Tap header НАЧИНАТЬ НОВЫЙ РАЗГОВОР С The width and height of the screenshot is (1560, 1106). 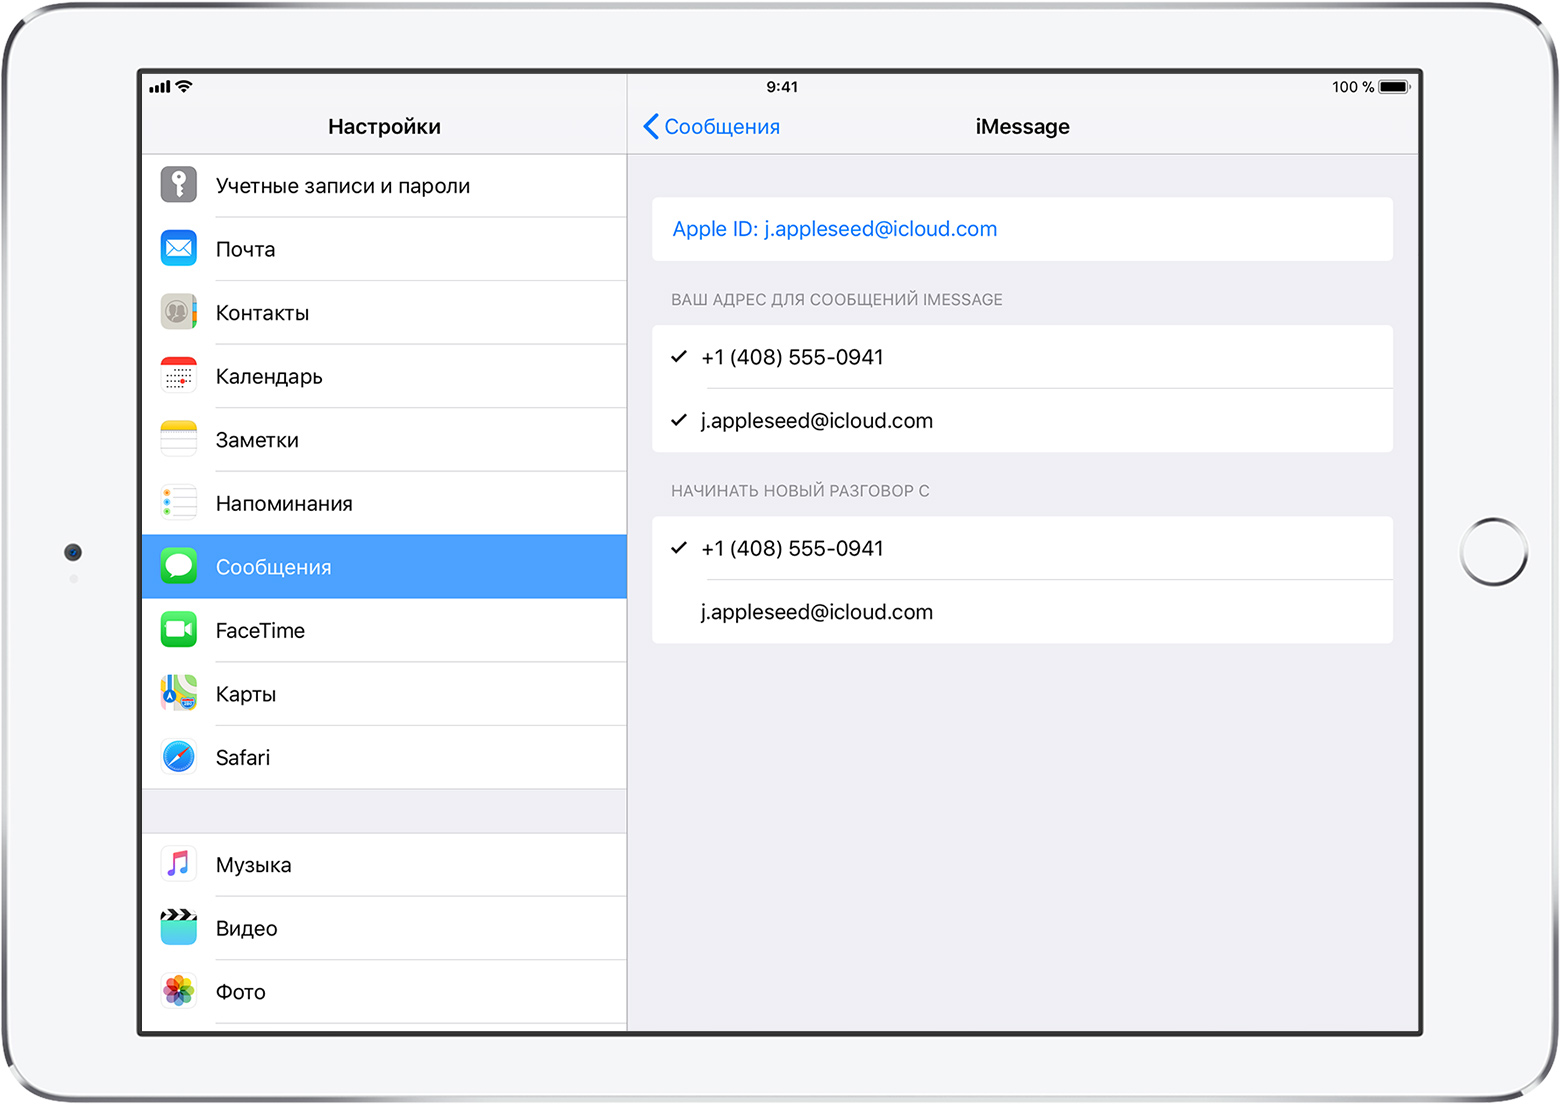click(800, 490)
